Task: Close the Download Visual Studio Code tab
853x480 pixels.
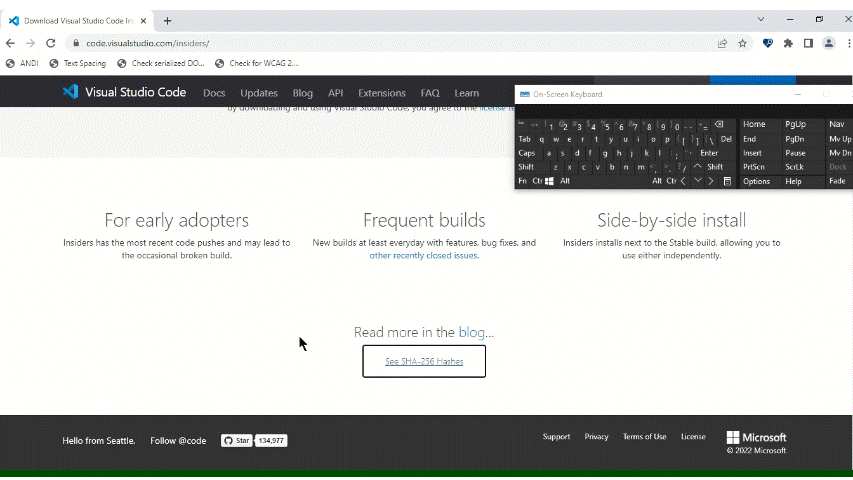Action: pos(144,21)
